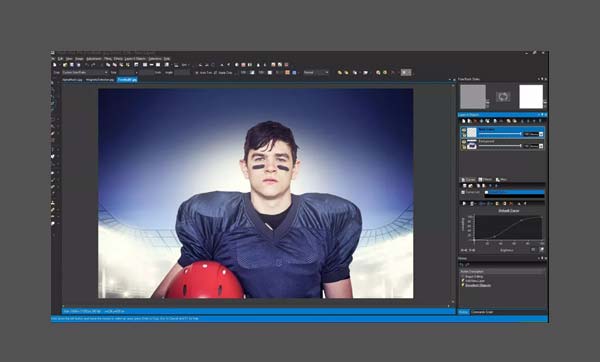The width and height of the screenshot is (600, 362).
Task: Click inside the curves graph
Action: click(x=508, y=228)
